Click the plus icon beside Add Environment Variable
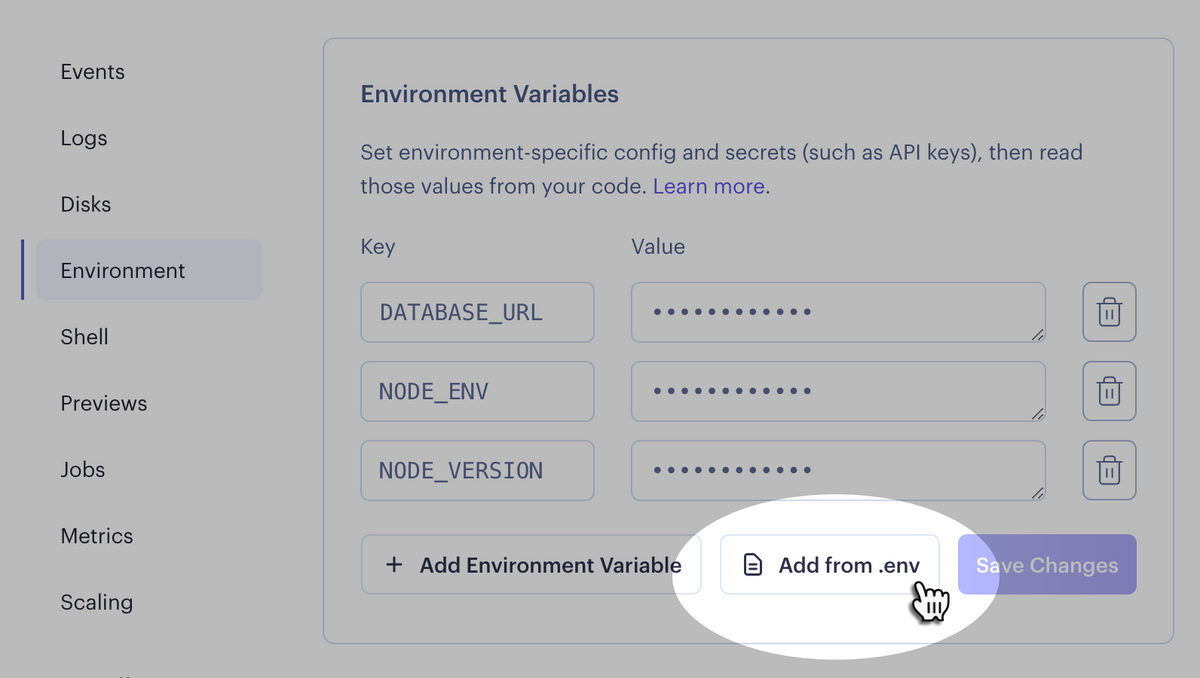Screen dimensions: 1200x678 394,565
